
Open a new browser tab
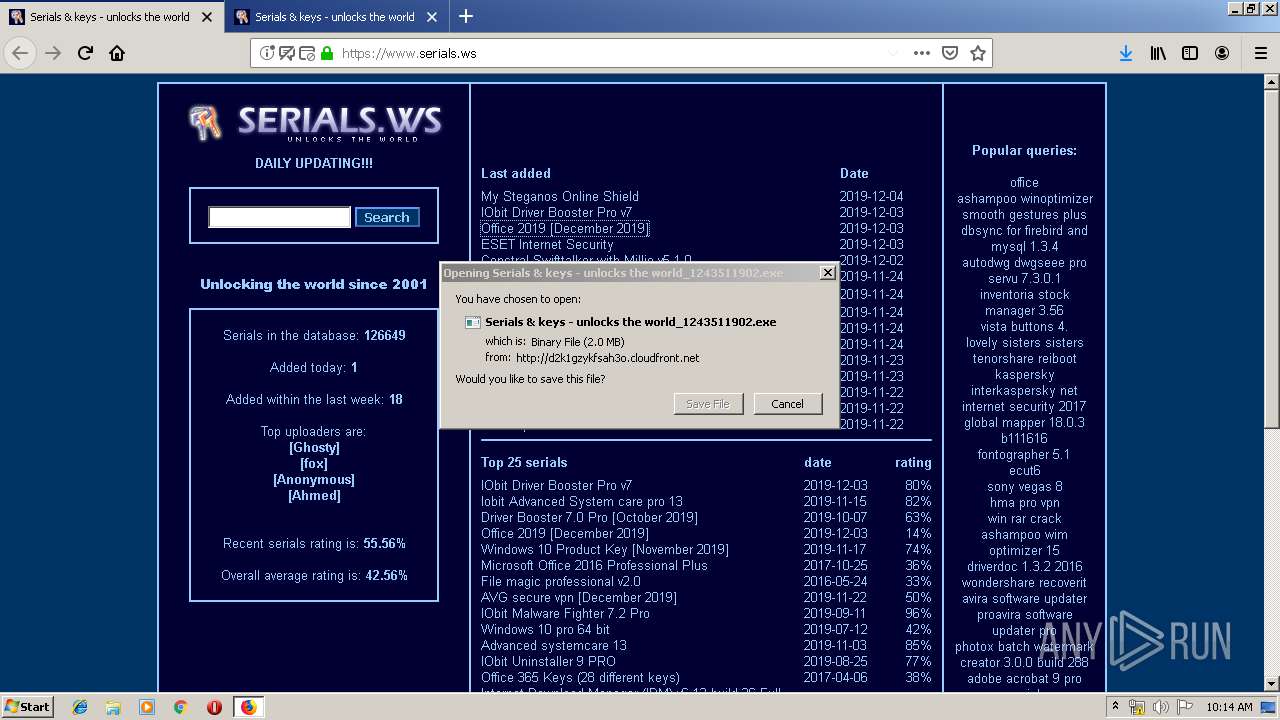(466, 16)
